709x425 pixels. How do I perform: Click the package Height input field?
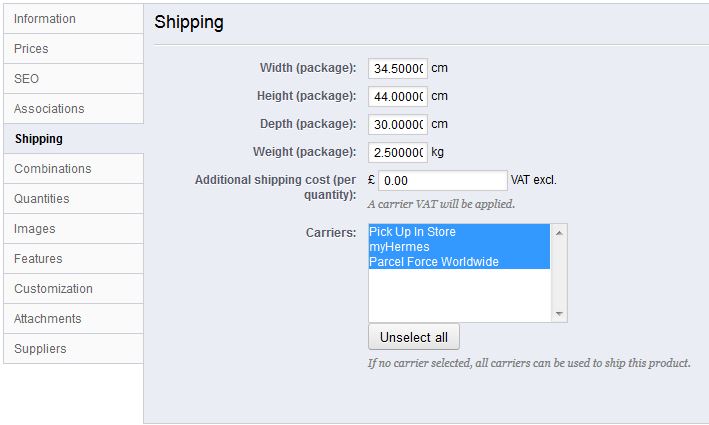397,97
